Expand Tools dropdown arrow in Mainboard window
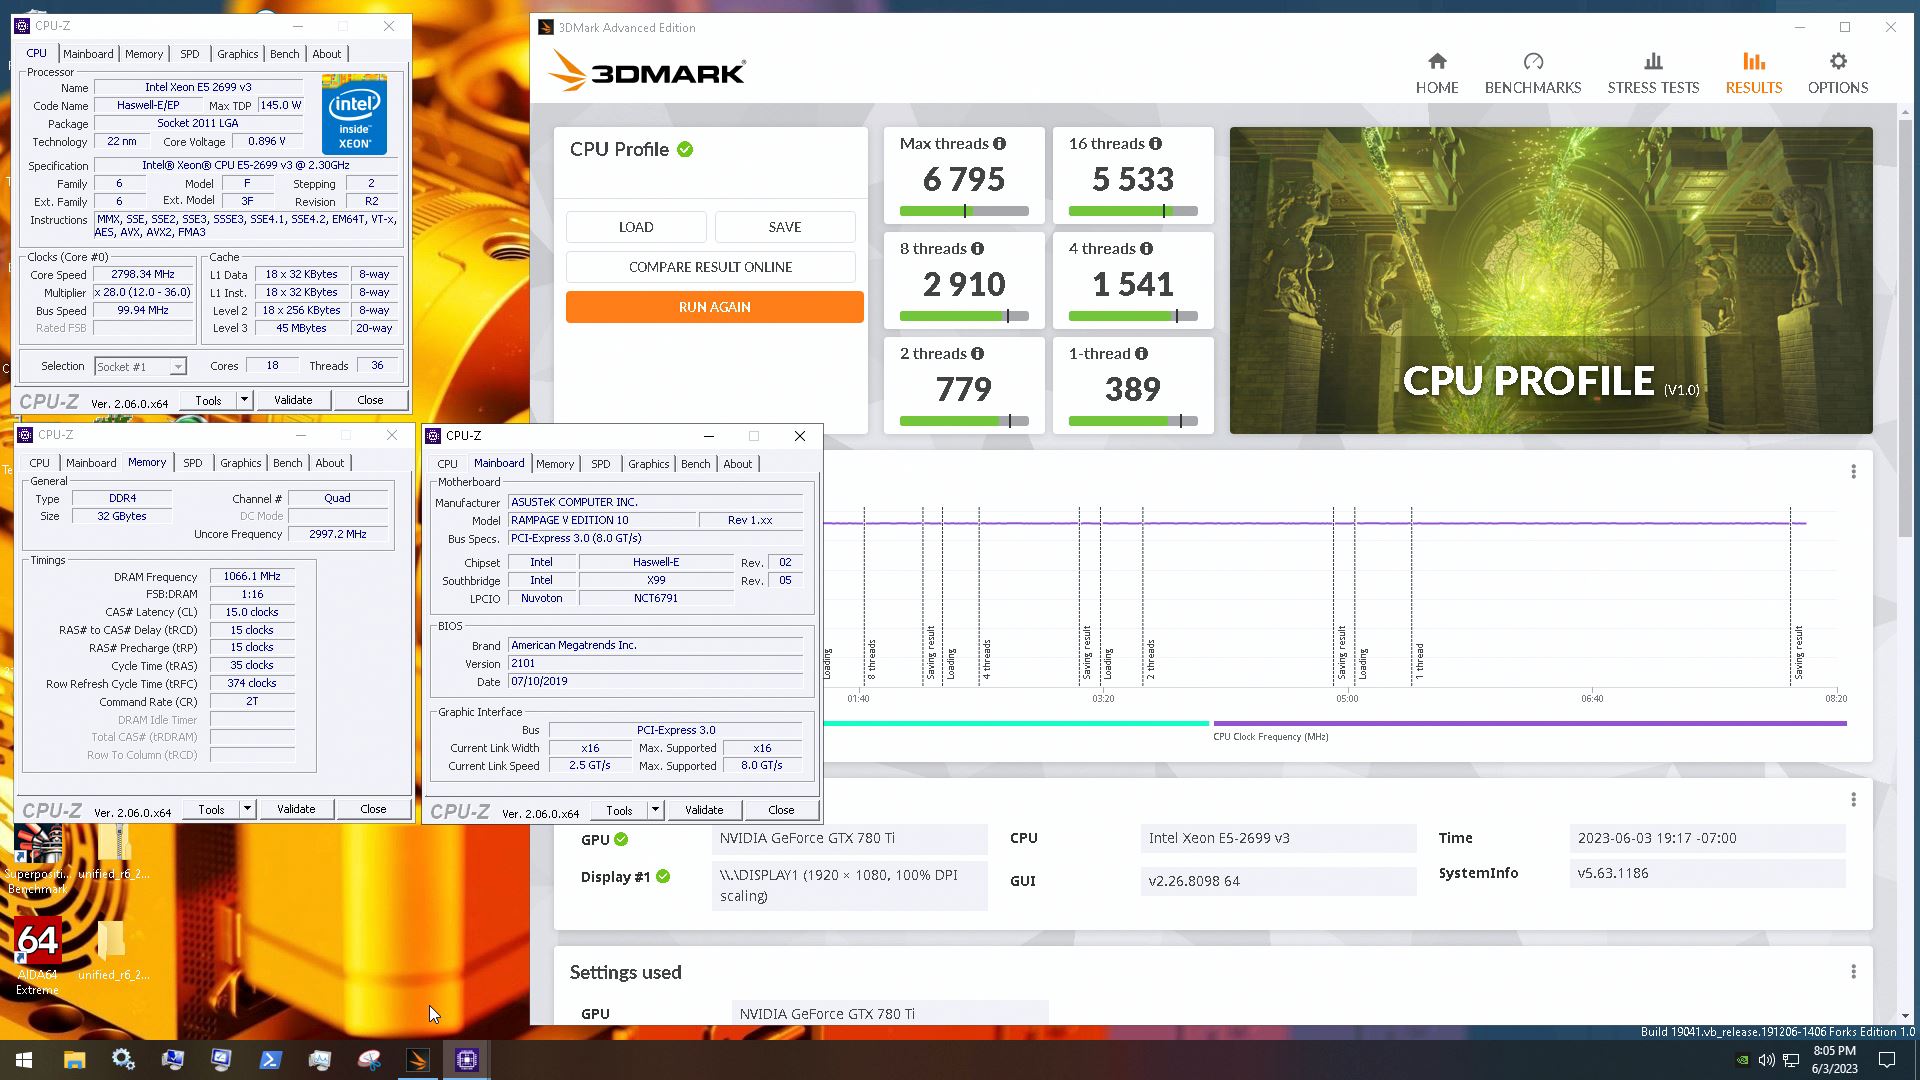This screenshot has width=1920, height=1080. (655, 810)
